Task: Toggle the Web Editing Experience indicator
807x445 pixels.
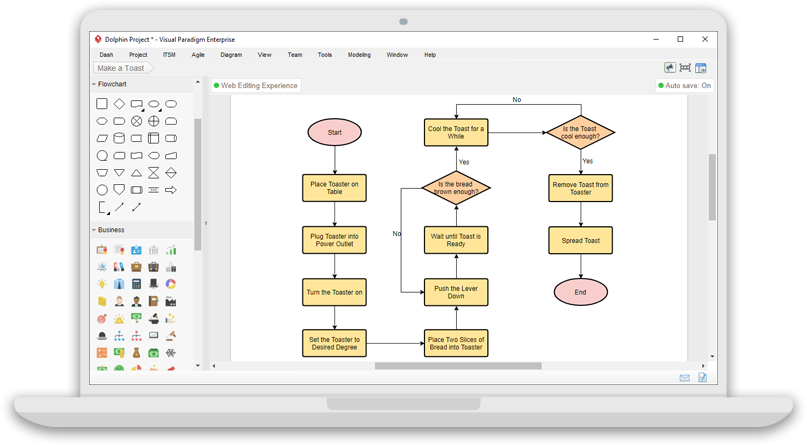Action: 256,86
